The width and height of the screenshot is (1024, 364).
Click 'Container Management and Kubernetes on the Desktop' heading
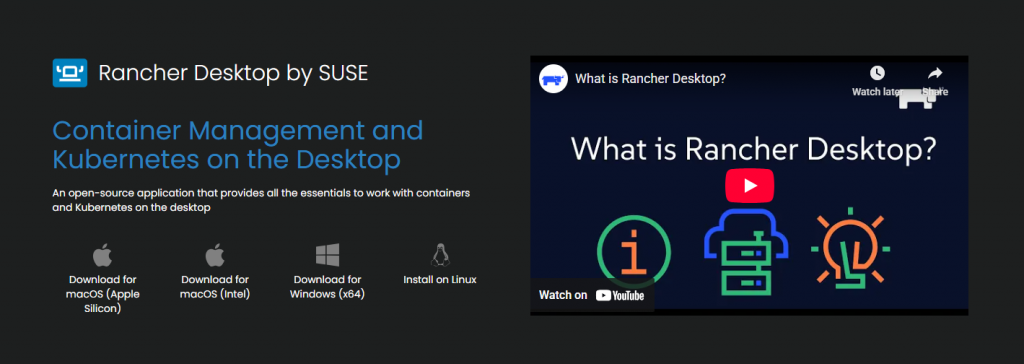tap(238, 144)
